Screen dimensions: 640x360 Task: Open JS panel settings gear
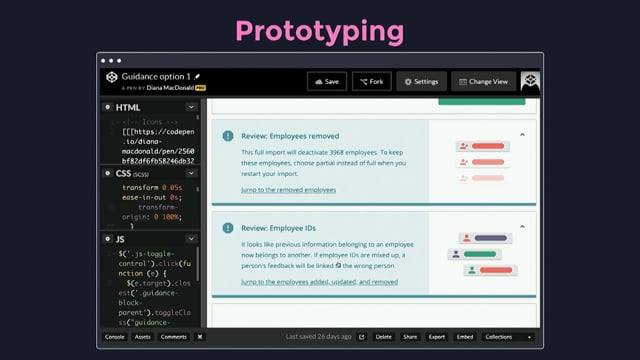pyautogui.click(x=108, y=239)
